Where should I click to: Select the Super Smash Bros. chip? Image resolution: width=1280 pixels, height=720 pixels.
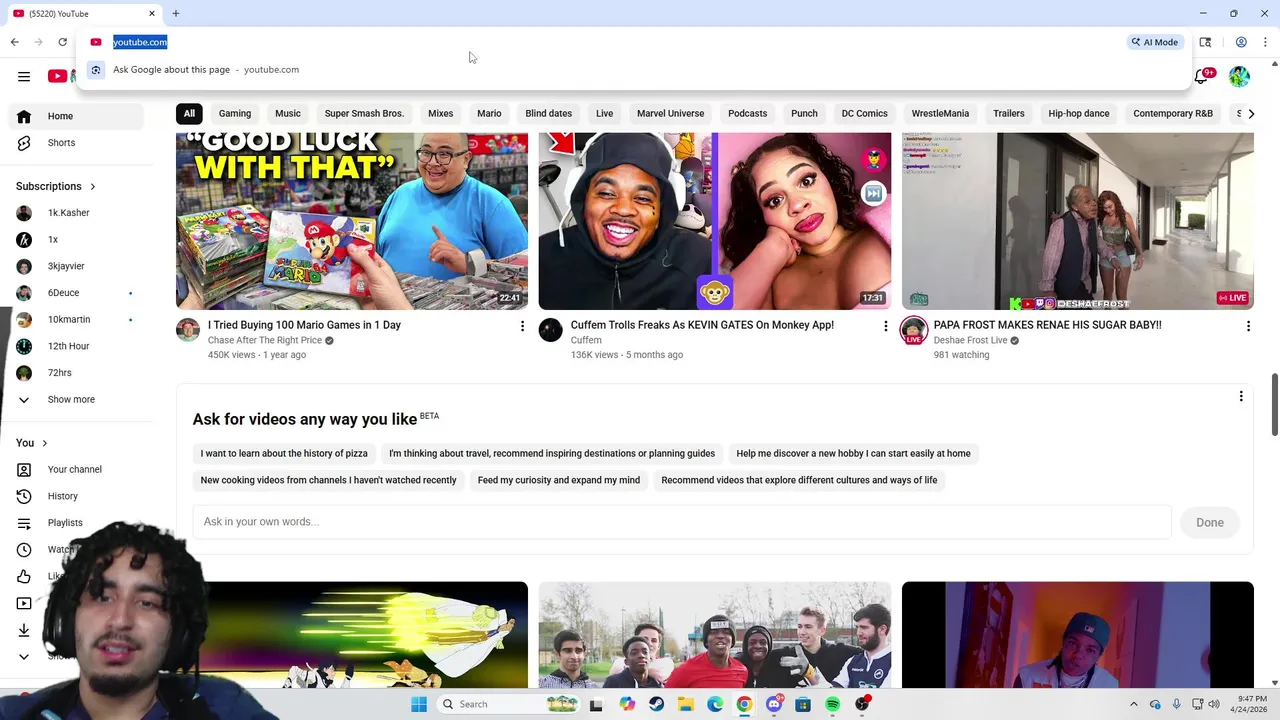[364, 114]
